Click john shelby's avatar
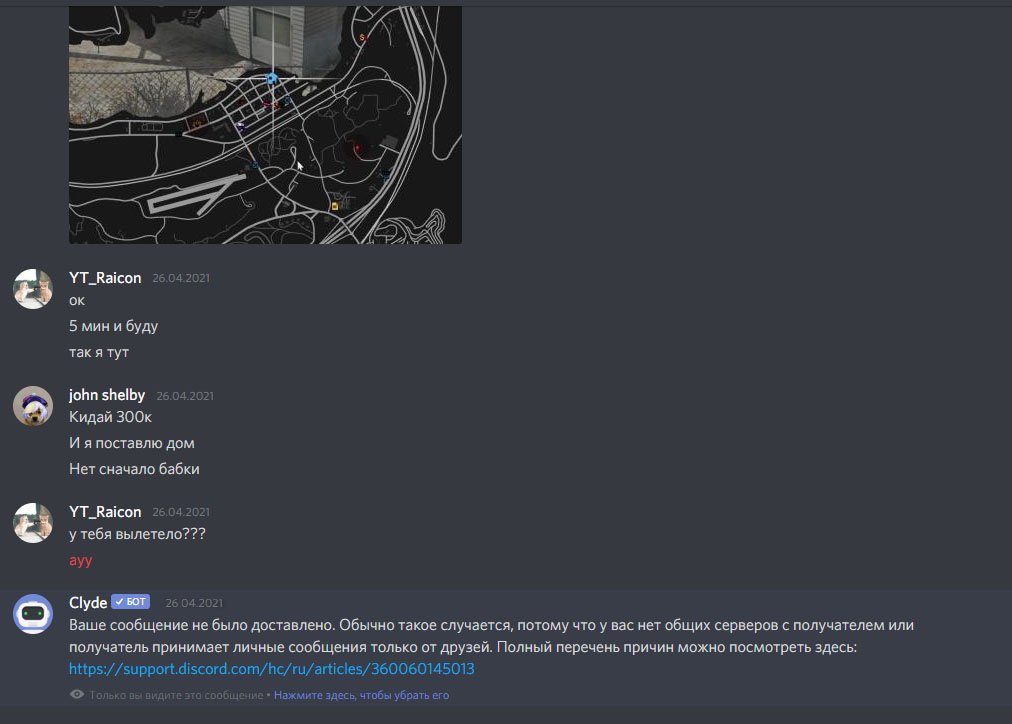The width and height of the screenshot is (1012, 724). coord(33,406)
